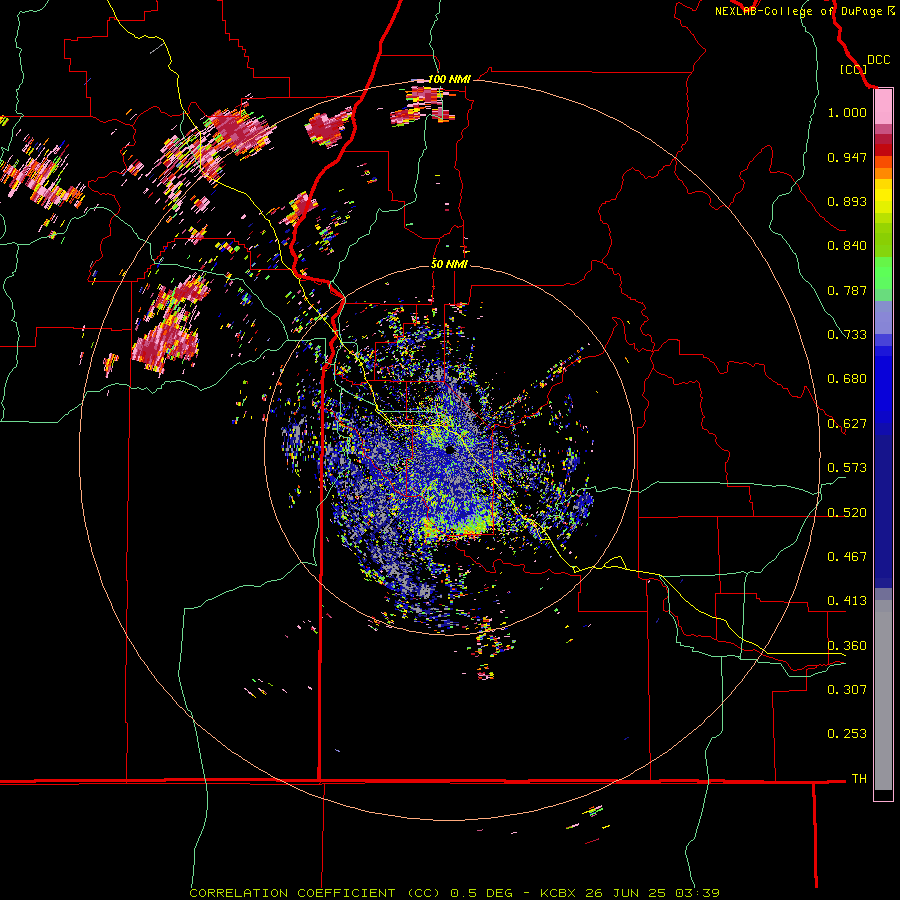Select the 0.680 legend value
Screen dimensions: 900x900
[x=847, y=379]
